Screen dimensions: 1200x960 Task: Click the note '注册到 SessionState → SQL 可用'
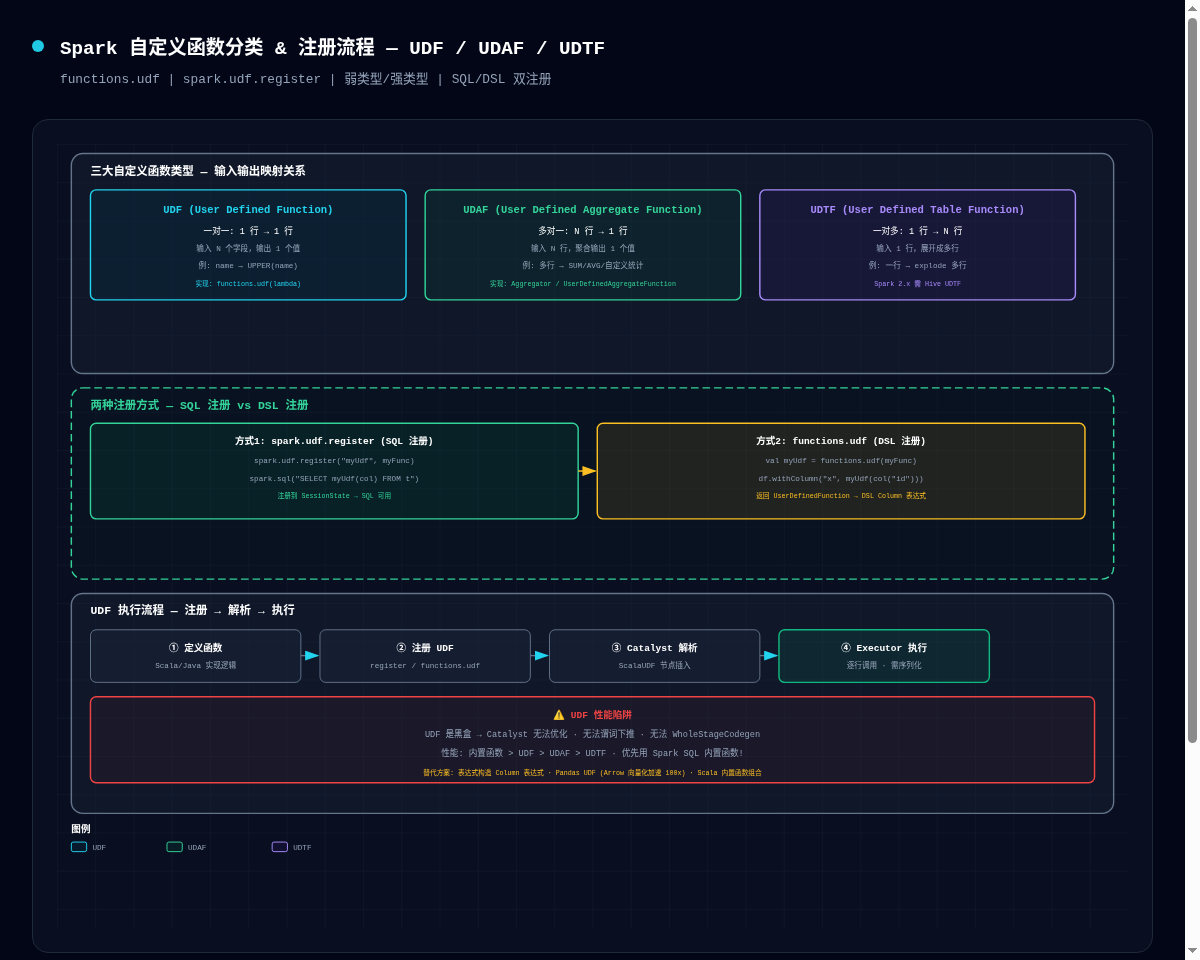[334, 496]
